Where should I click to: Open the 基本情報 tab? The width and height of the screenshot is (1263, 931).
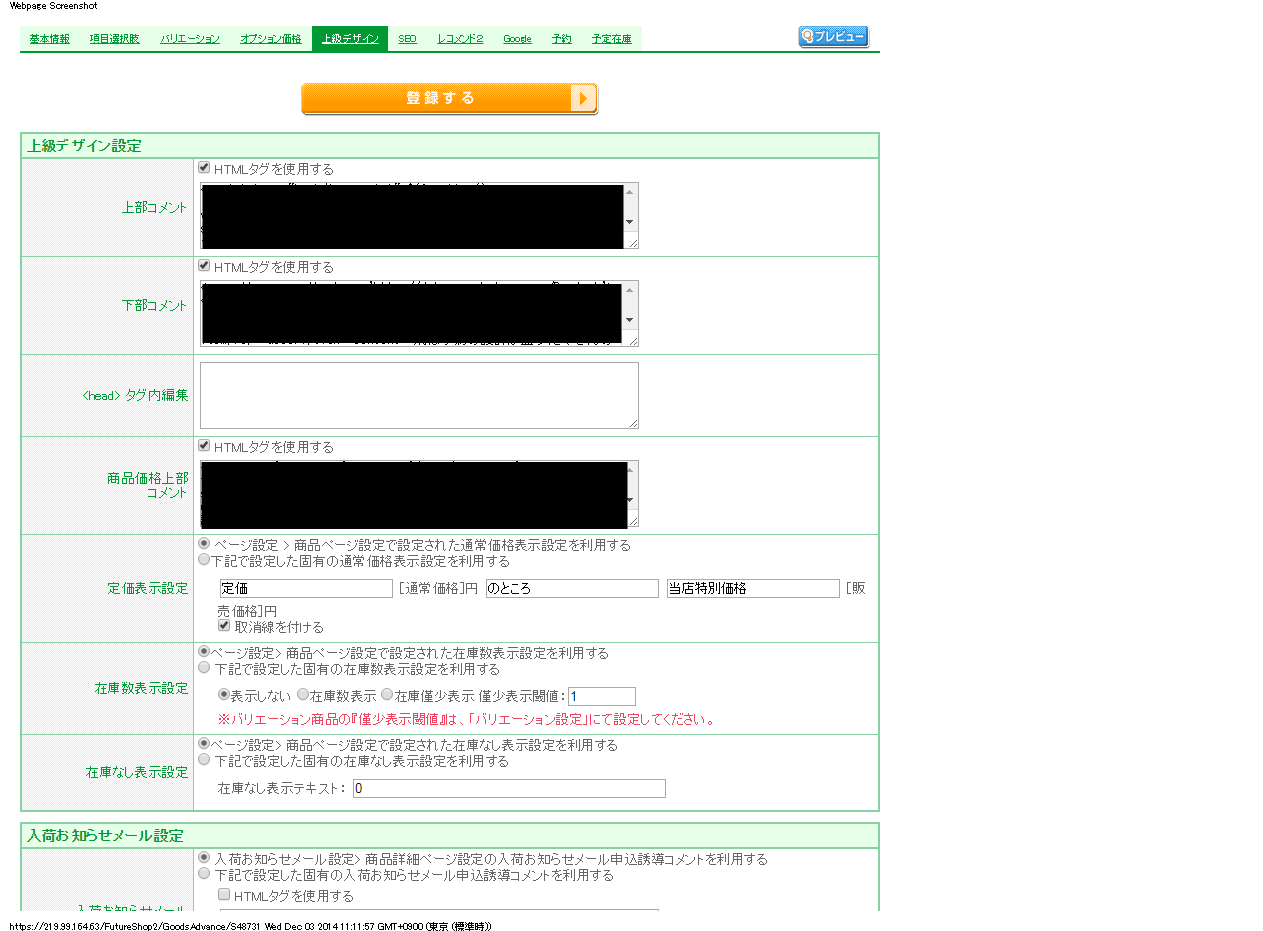pyautogui.click(x=49, y=39)
